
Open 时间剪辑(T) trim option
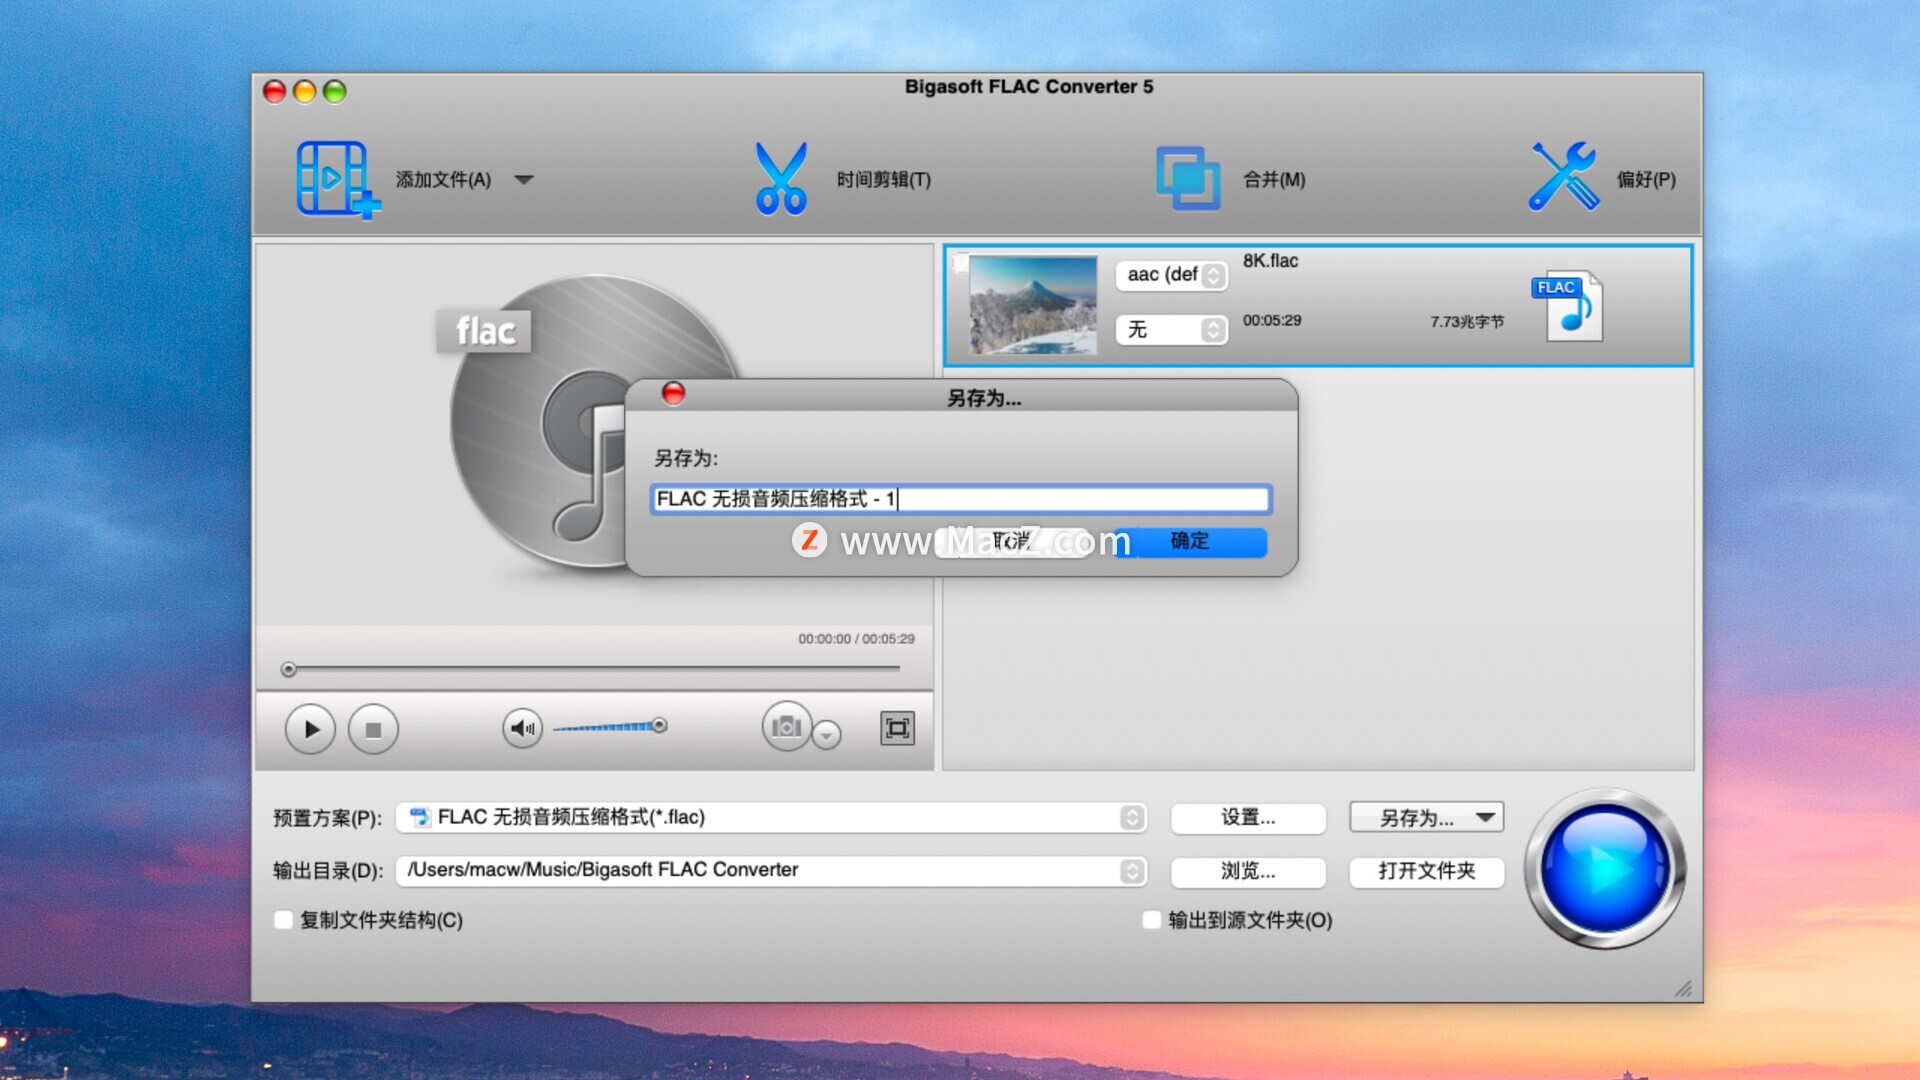tap(884, 180)
